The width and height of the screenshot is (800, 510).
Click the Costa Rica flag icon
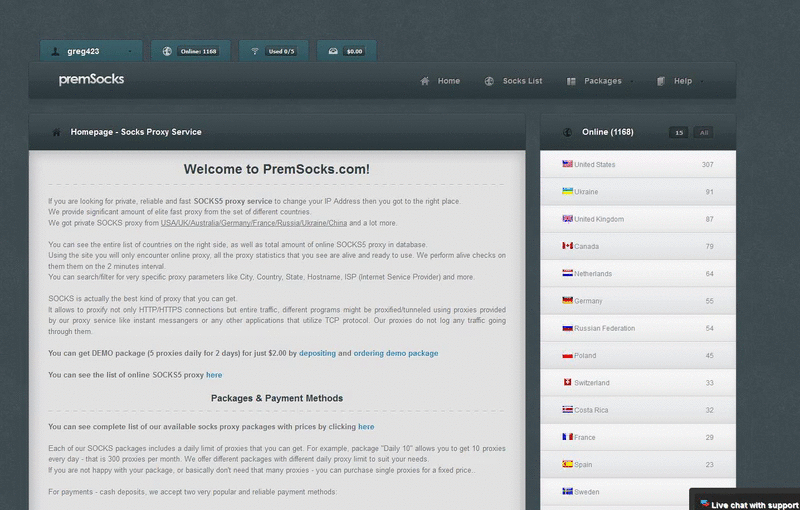coord(567,410)
